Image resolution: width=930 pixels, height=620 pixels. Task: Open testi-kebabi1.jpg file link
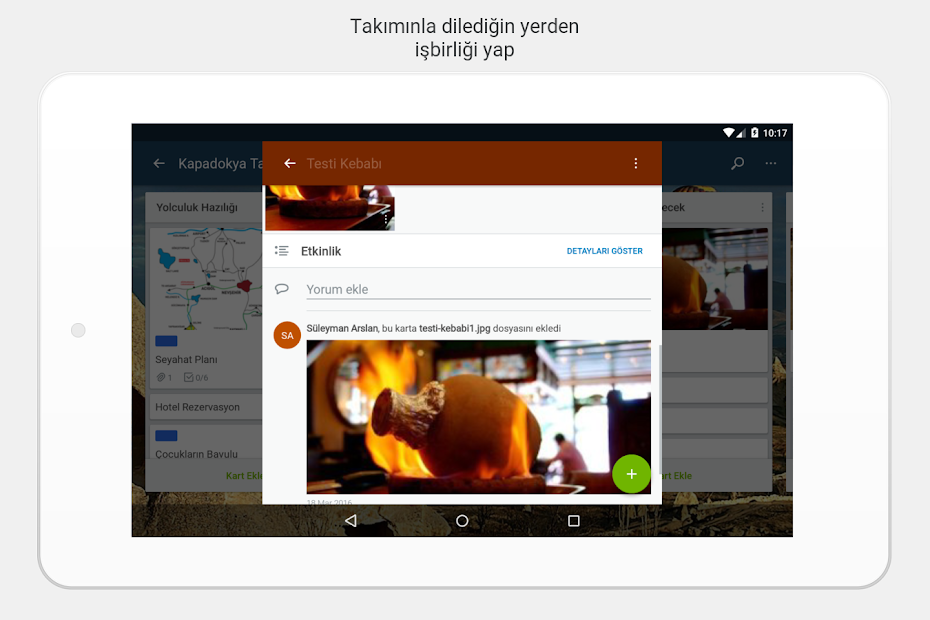455,328
